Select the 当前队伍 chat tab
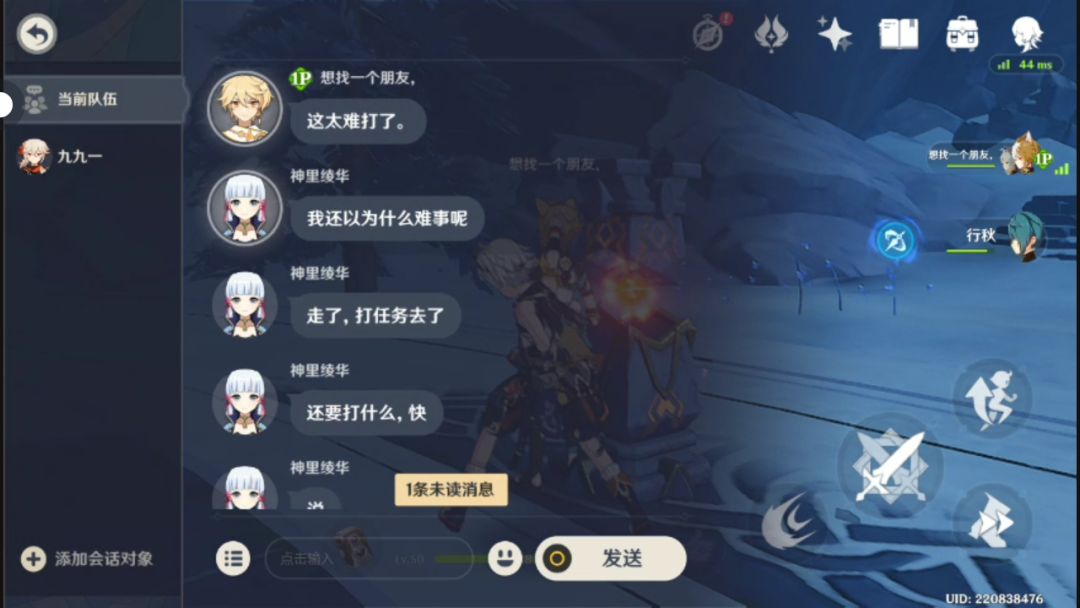The image size is (1080, 608). coord(95,100)
